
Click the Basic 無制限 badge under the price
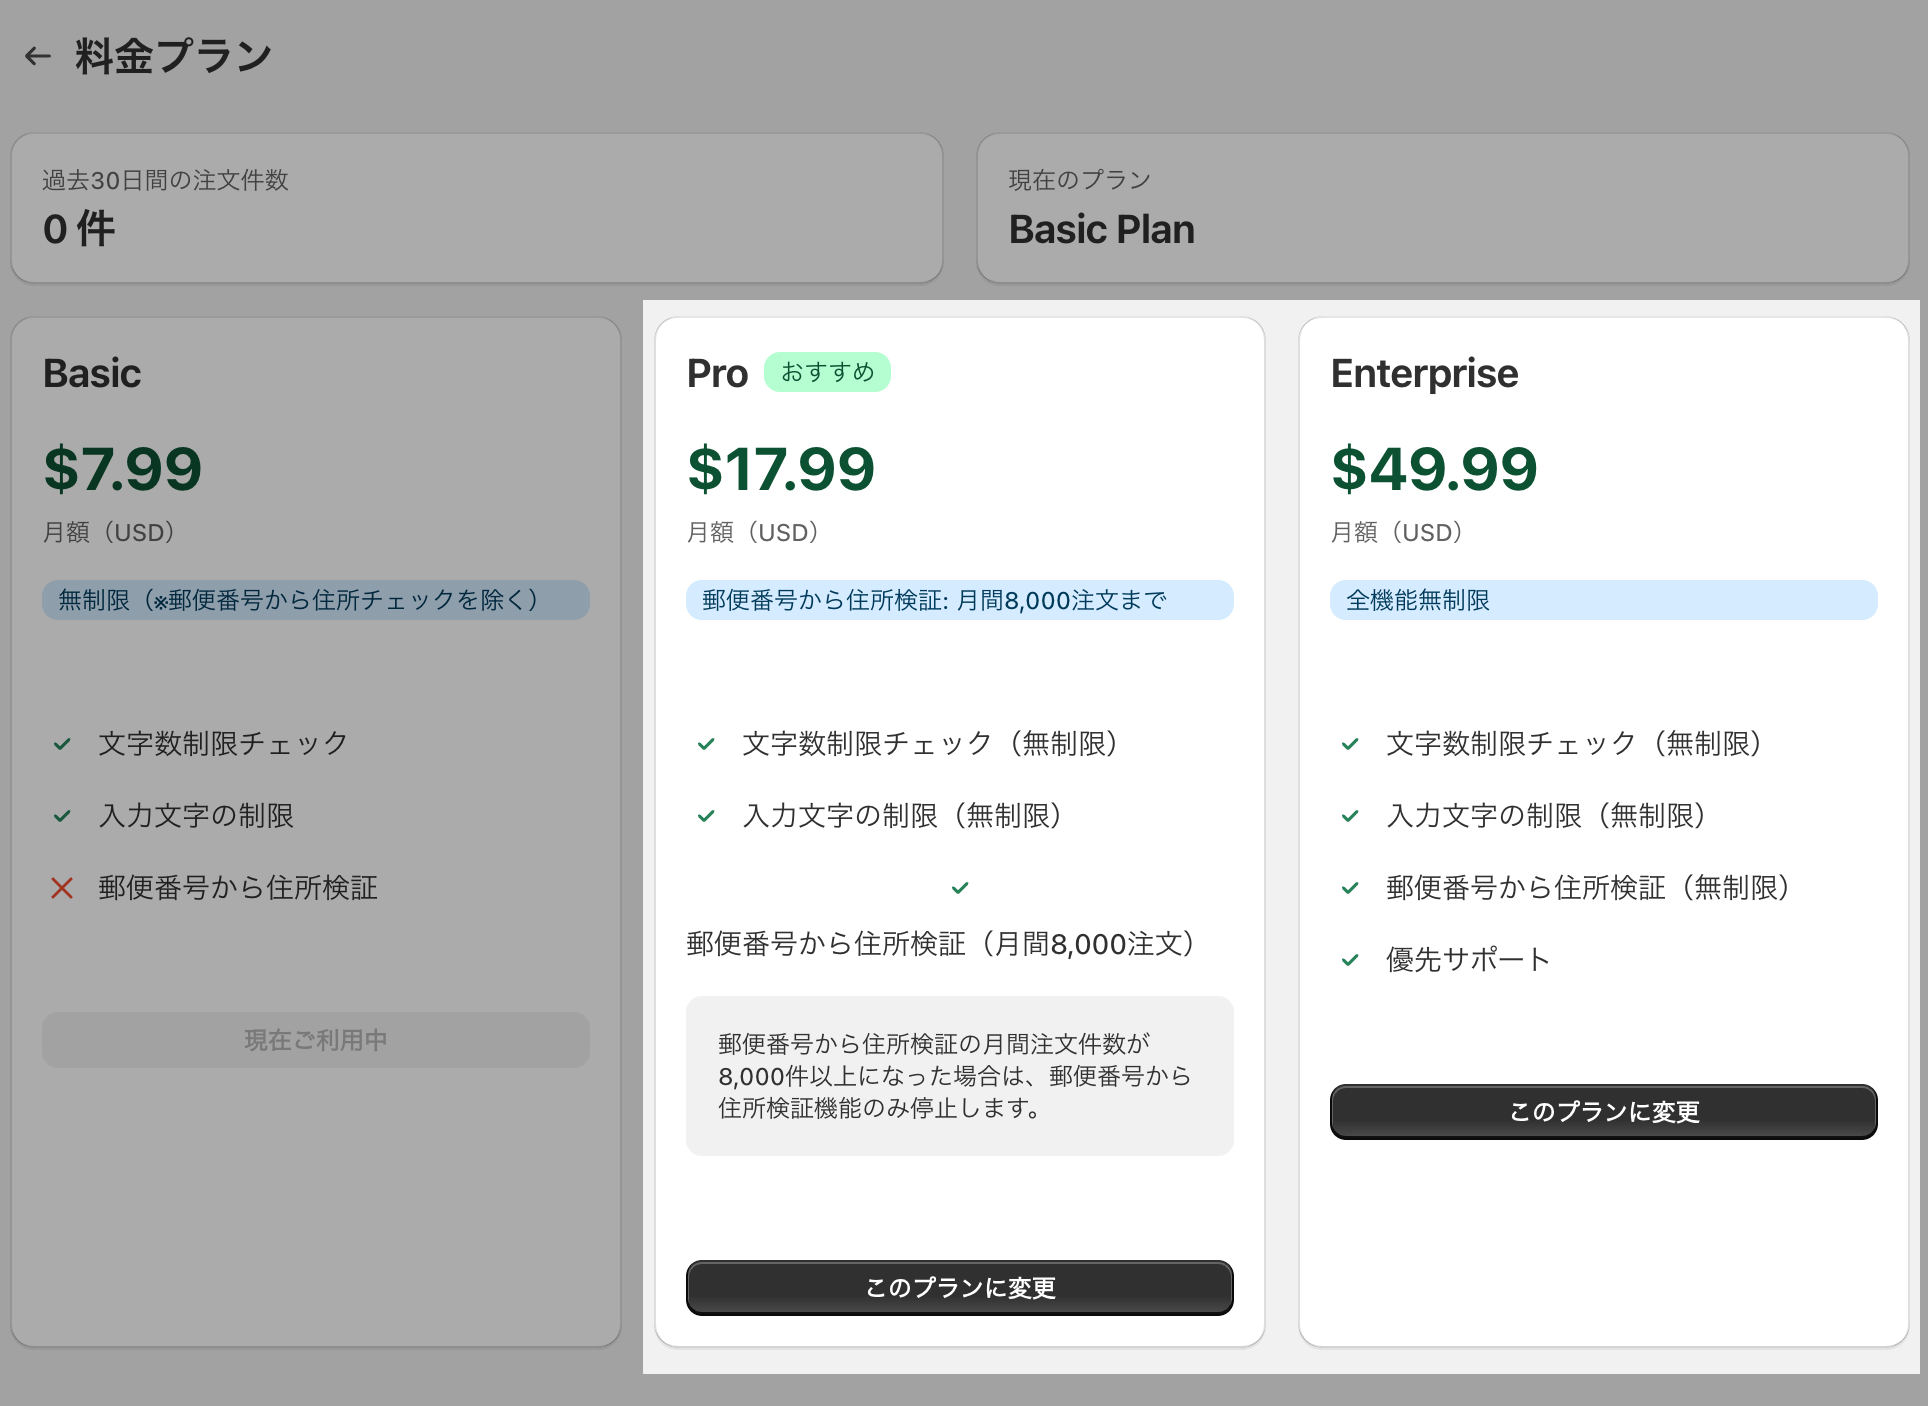pos(316,600)
